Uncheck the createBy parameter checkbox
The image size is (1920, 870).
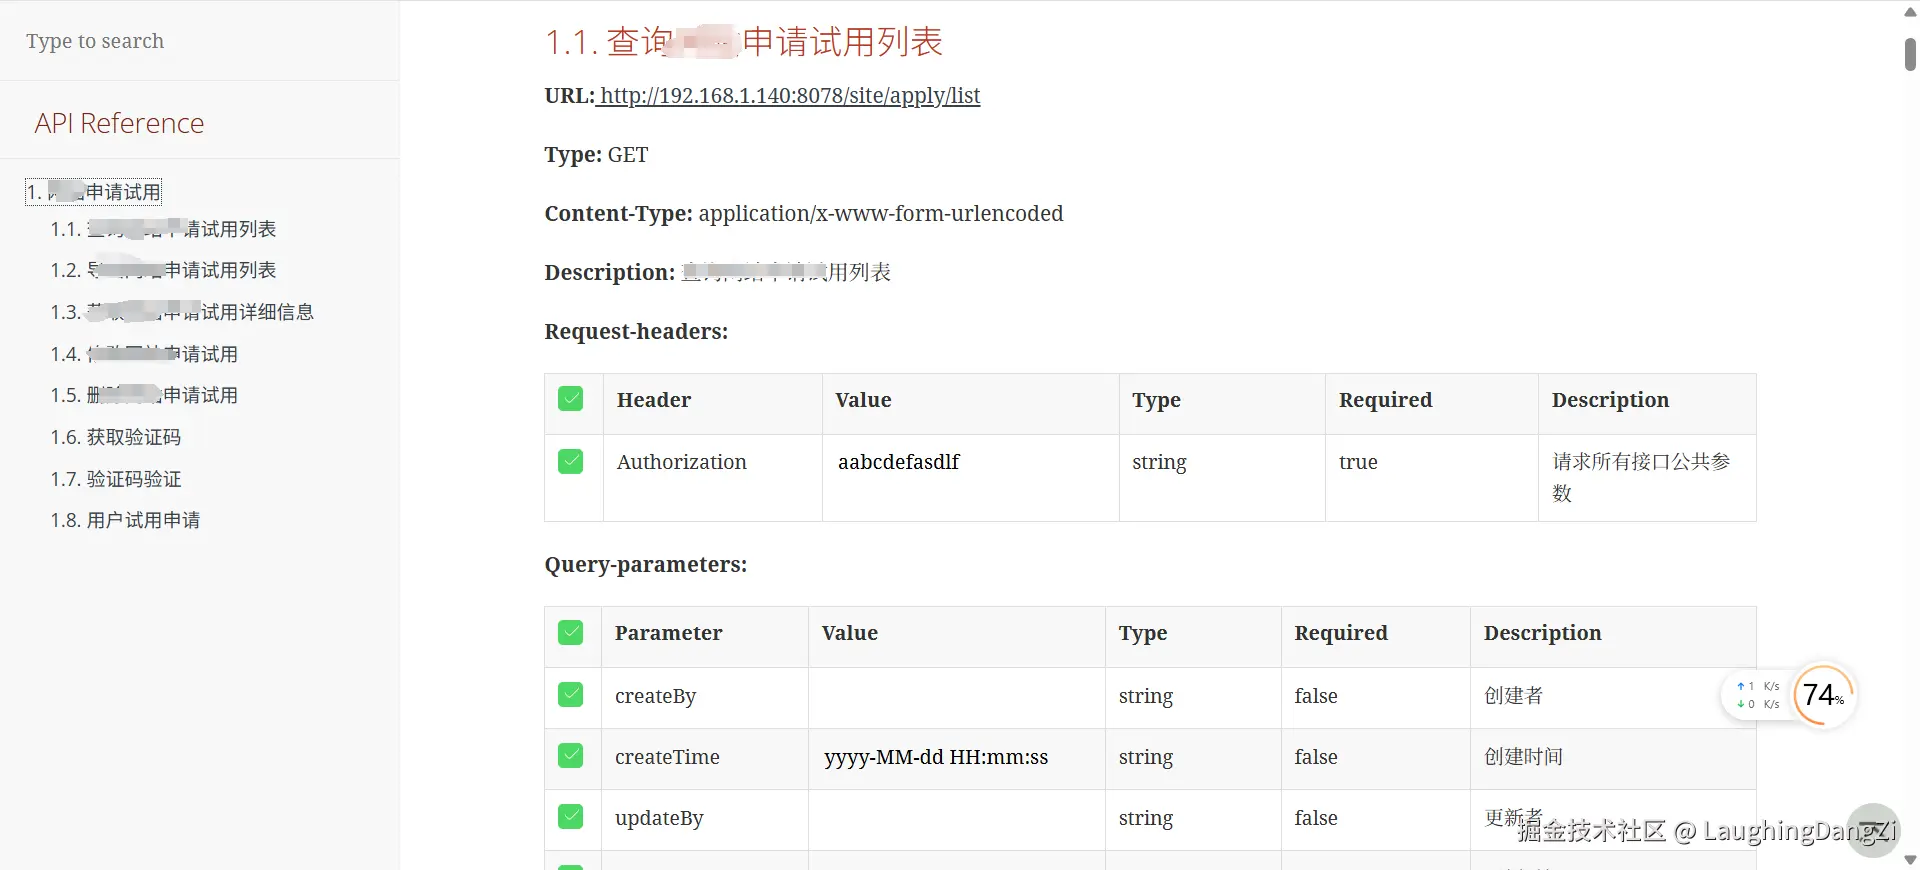coord(571,695)
